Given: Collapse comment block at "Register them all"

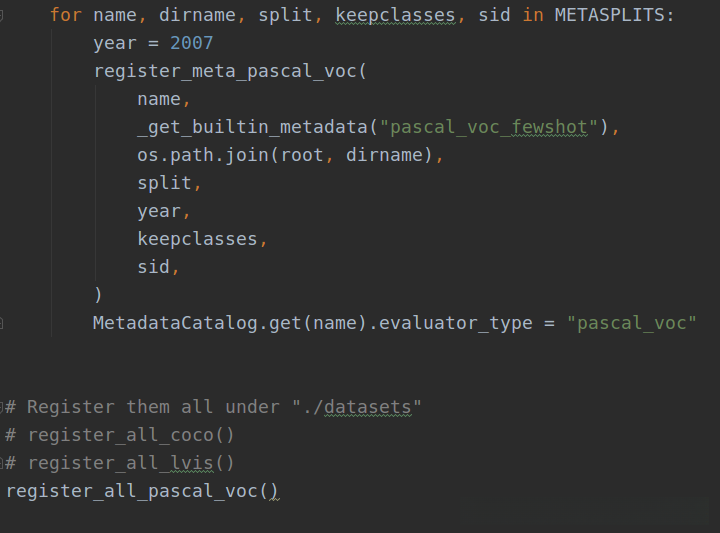Looking at the screenshot, I should pyautogui.click(x=3, y=406).
